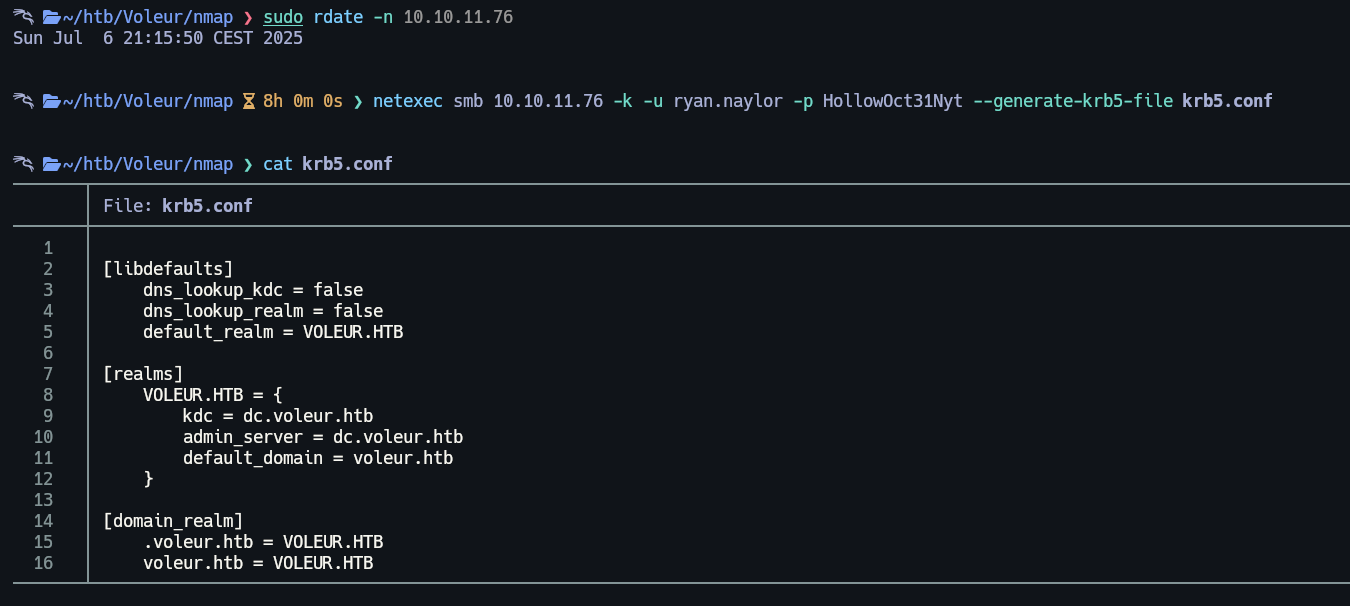The image size is (1350, 606).
Task: Click the prompt arrow before netexec
Action: click(358, 101)
